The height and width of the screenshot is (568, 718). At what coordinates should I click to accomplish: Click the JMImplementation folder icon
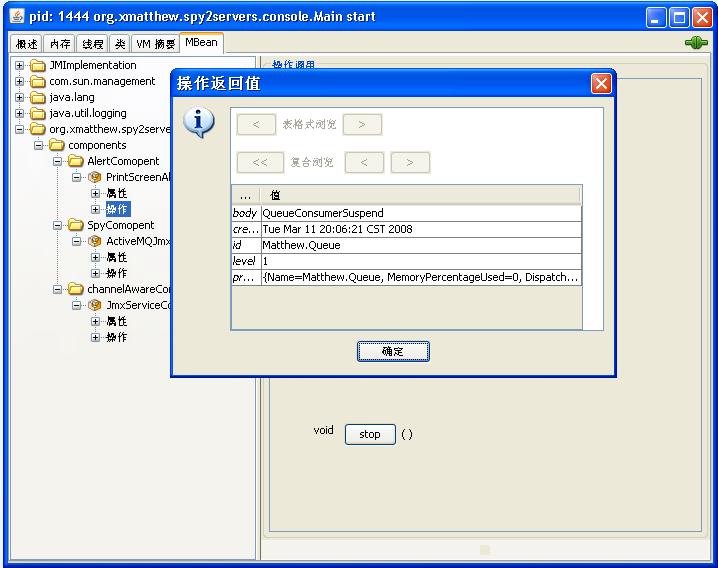(38, 66)
